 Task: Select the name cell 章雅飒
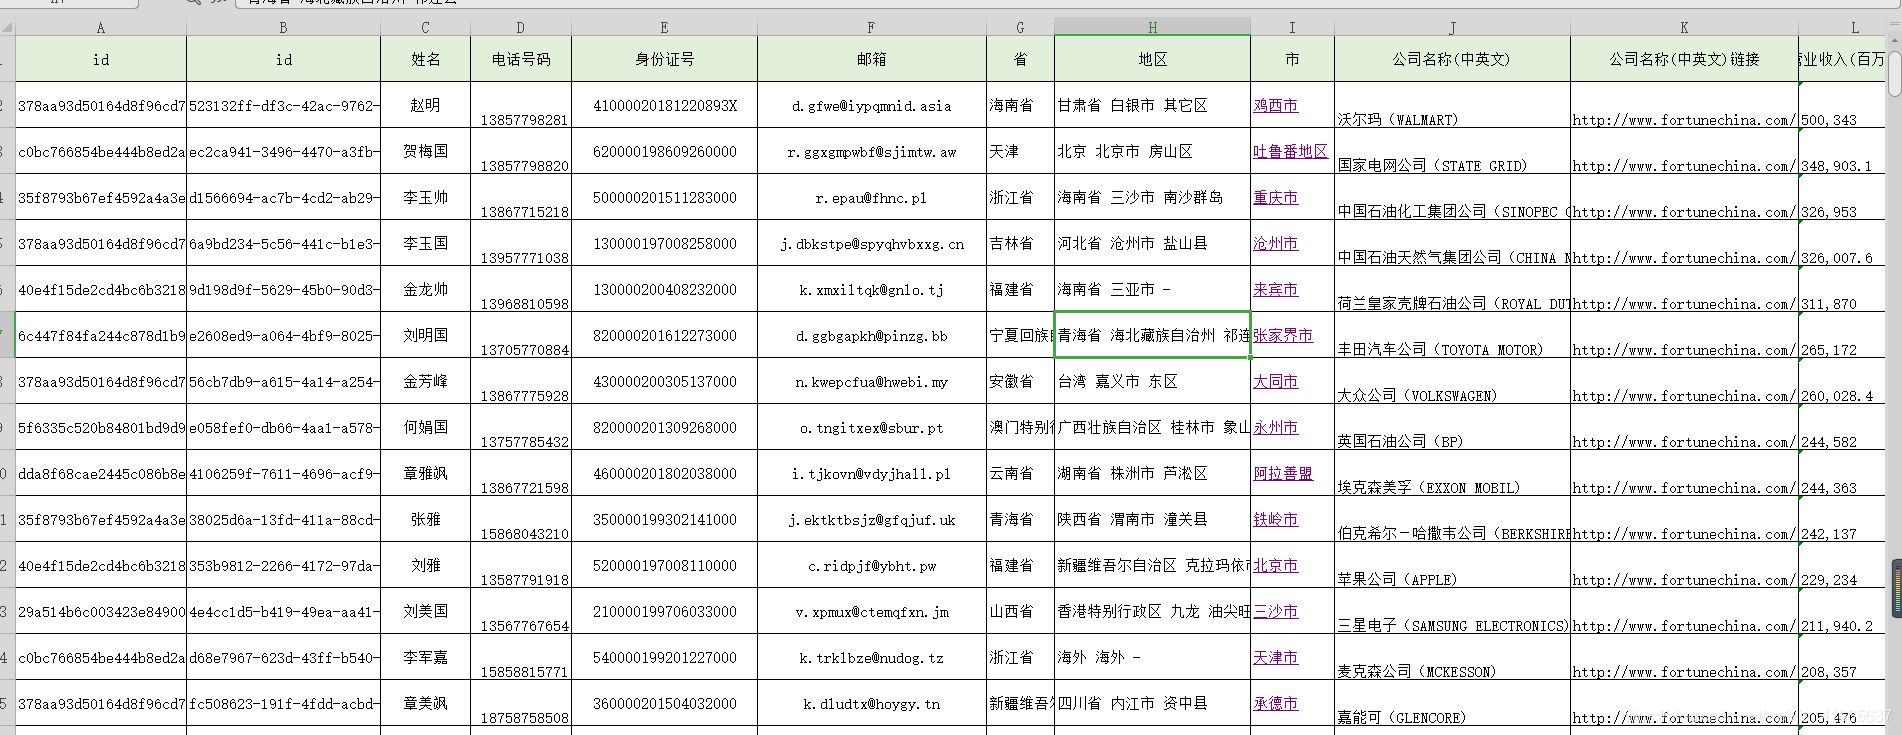tap(425, 473)
